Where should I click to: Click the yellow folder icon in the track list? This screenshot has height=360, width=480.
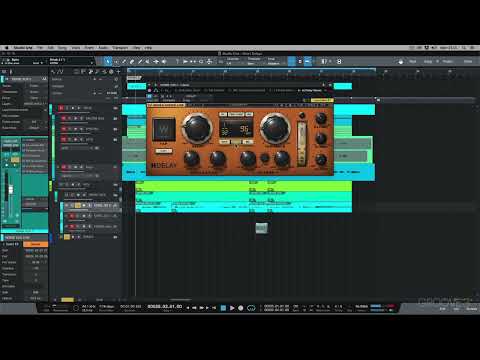(x=67, y=237)
